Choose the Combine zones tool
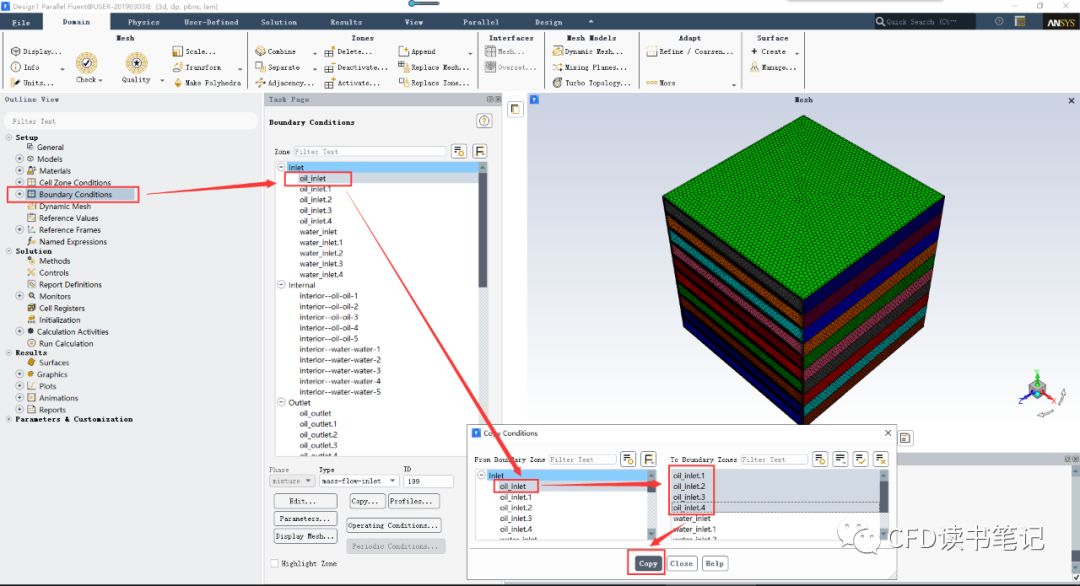The image size is (1080, 586). coord(276,52)
